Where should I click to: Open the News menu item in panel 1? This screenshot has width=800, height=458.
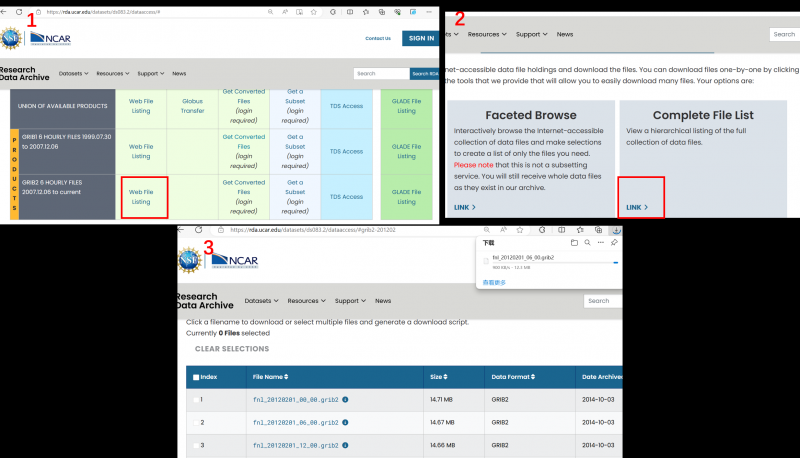(x=179, y=73)
